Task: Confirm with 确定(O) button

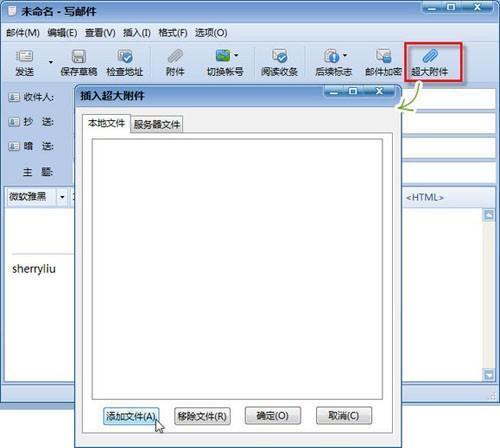Action: (x=273, y=416)
